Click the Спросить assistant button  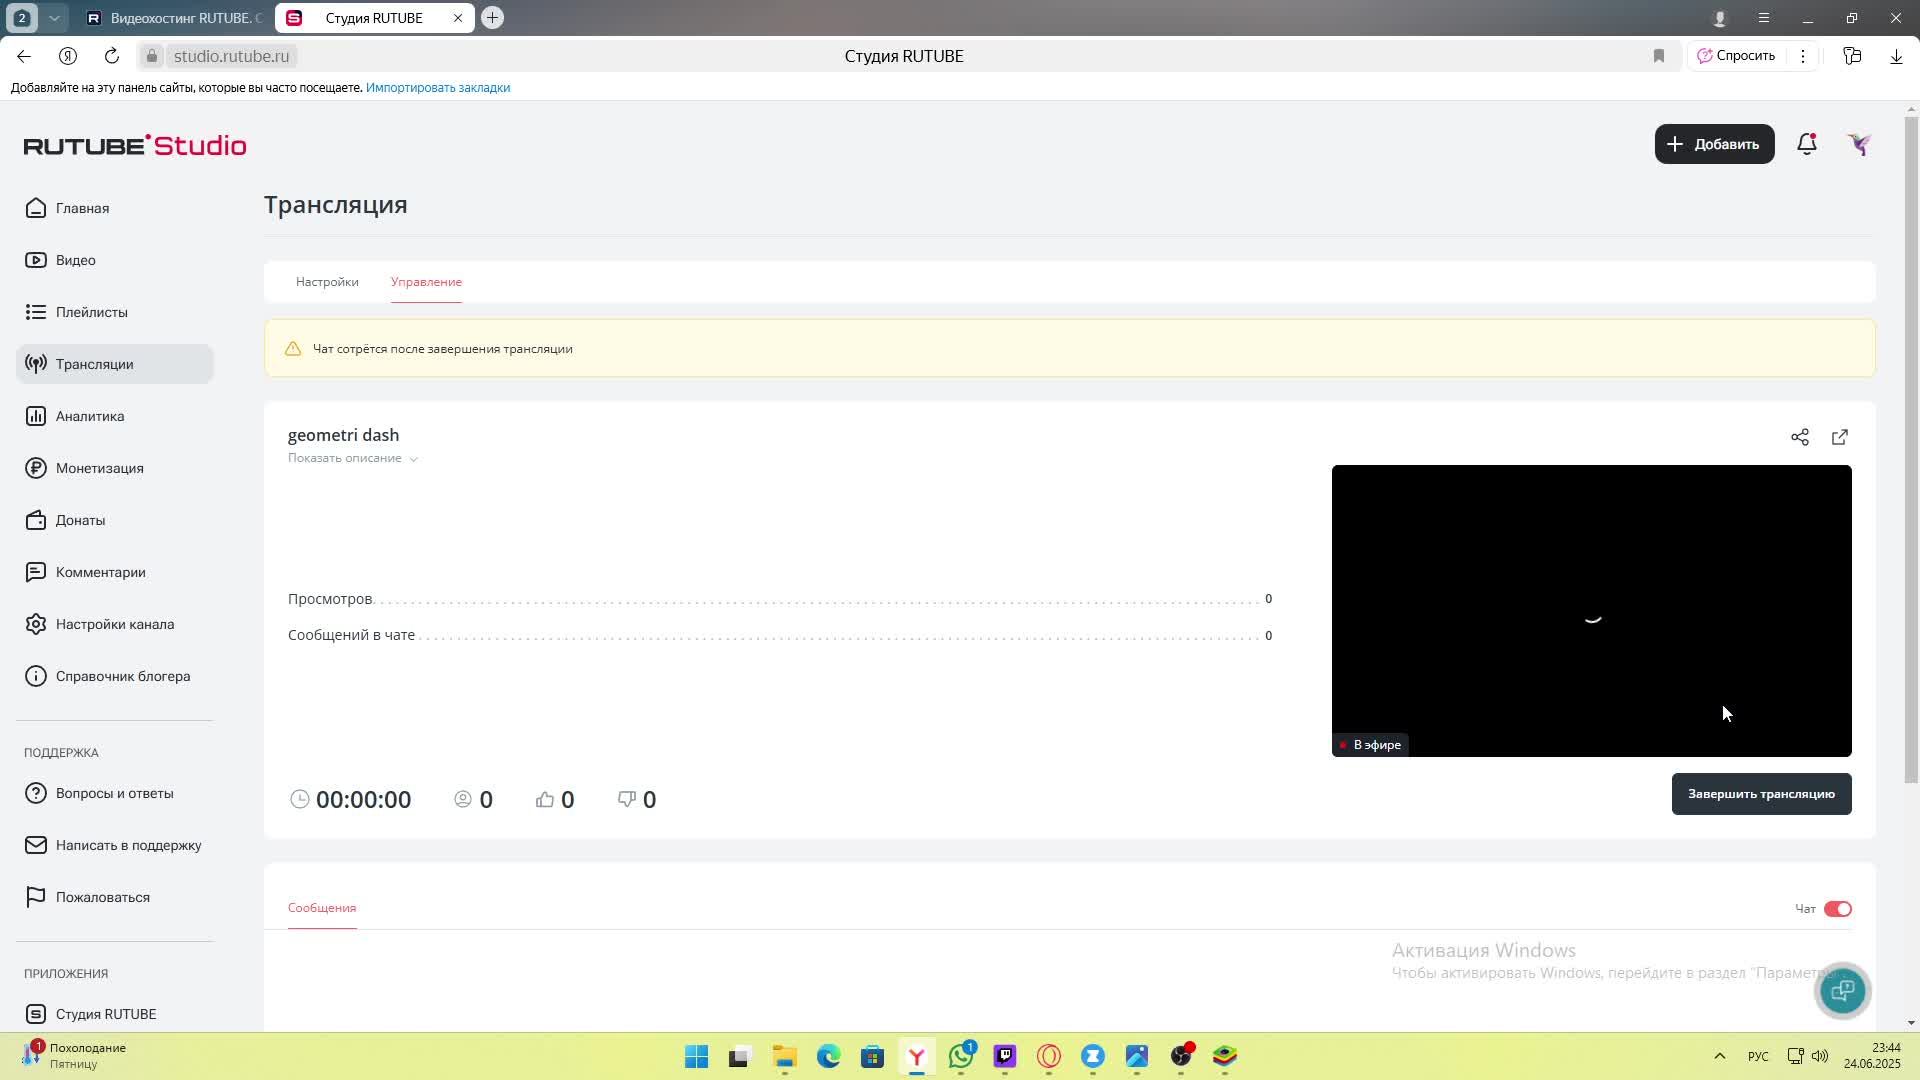point(1737,56)
